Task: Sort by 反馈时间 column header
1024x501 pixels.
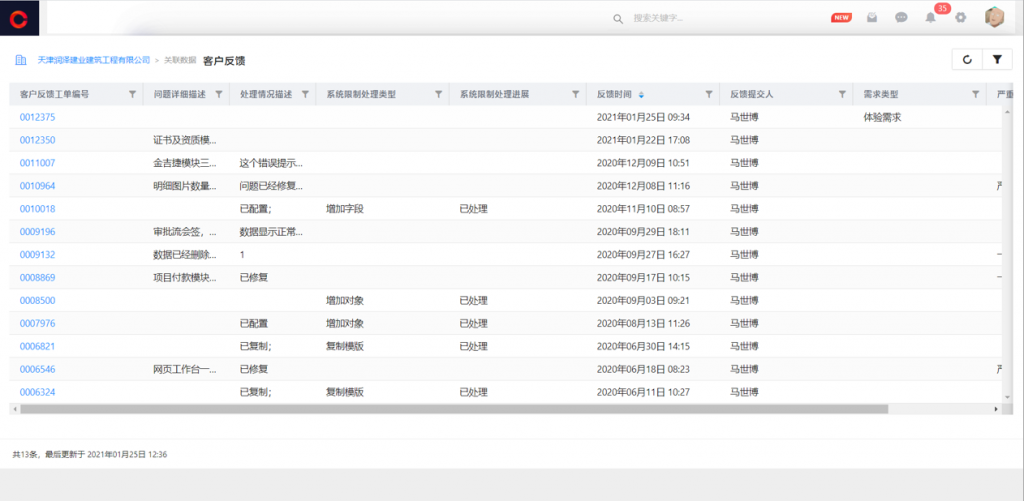Action: (614, 94)
